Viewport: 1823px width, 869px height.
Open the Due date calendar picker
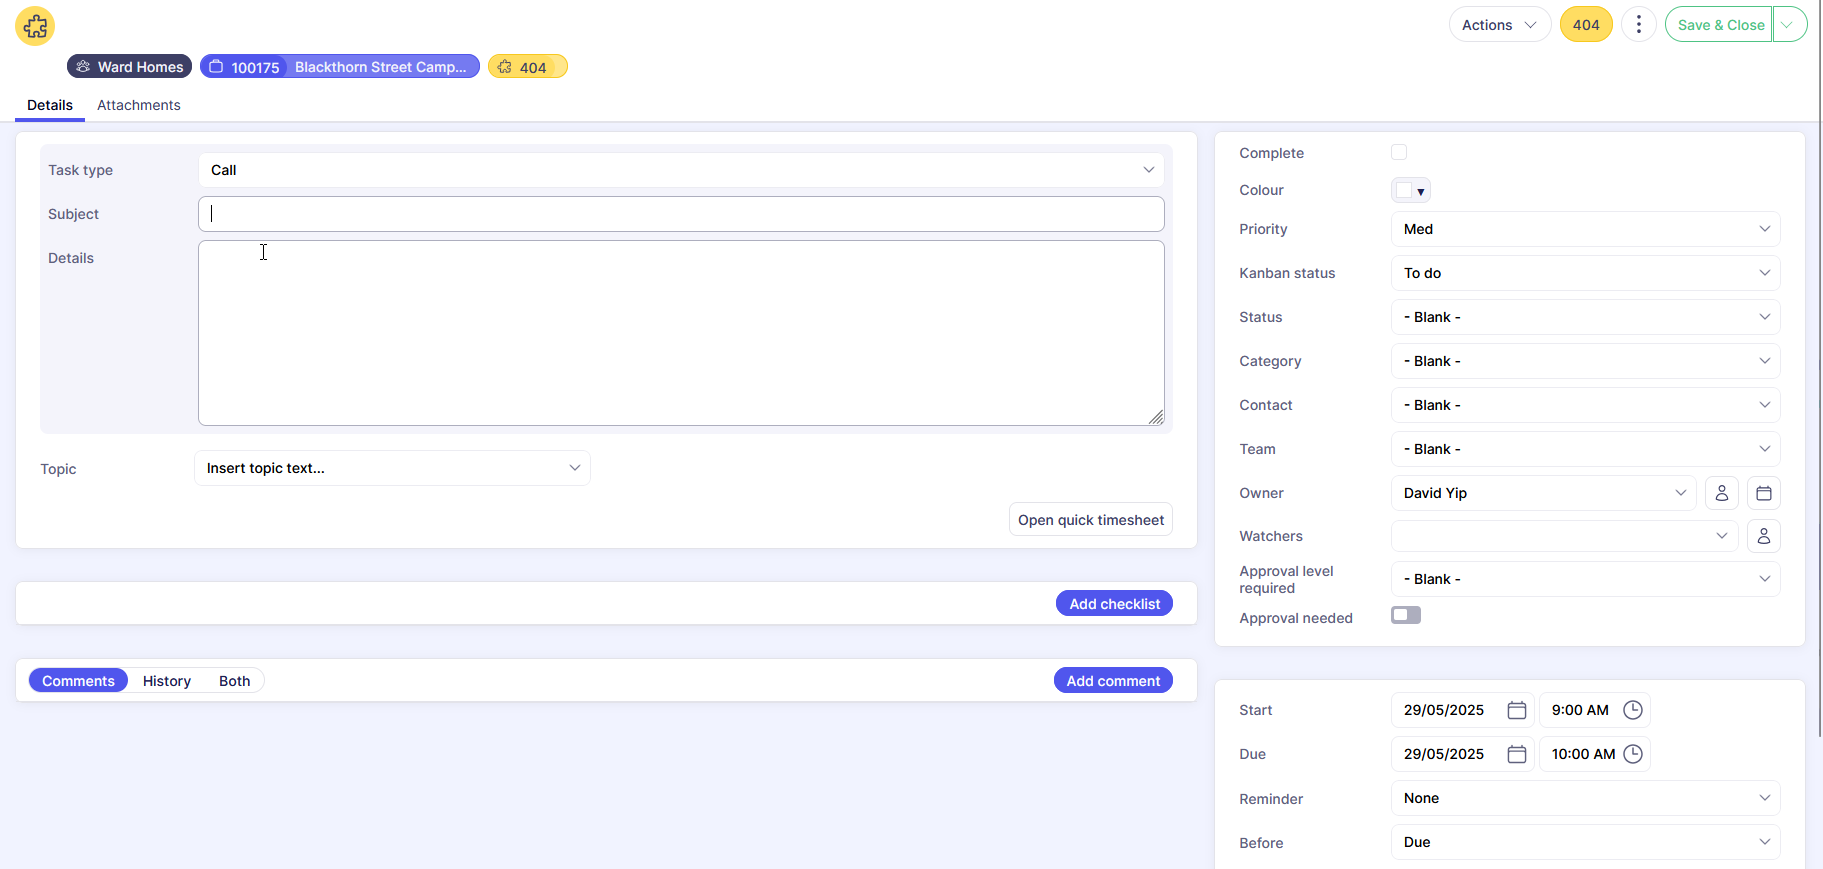pyautogui.click(x=1516, y=754)
